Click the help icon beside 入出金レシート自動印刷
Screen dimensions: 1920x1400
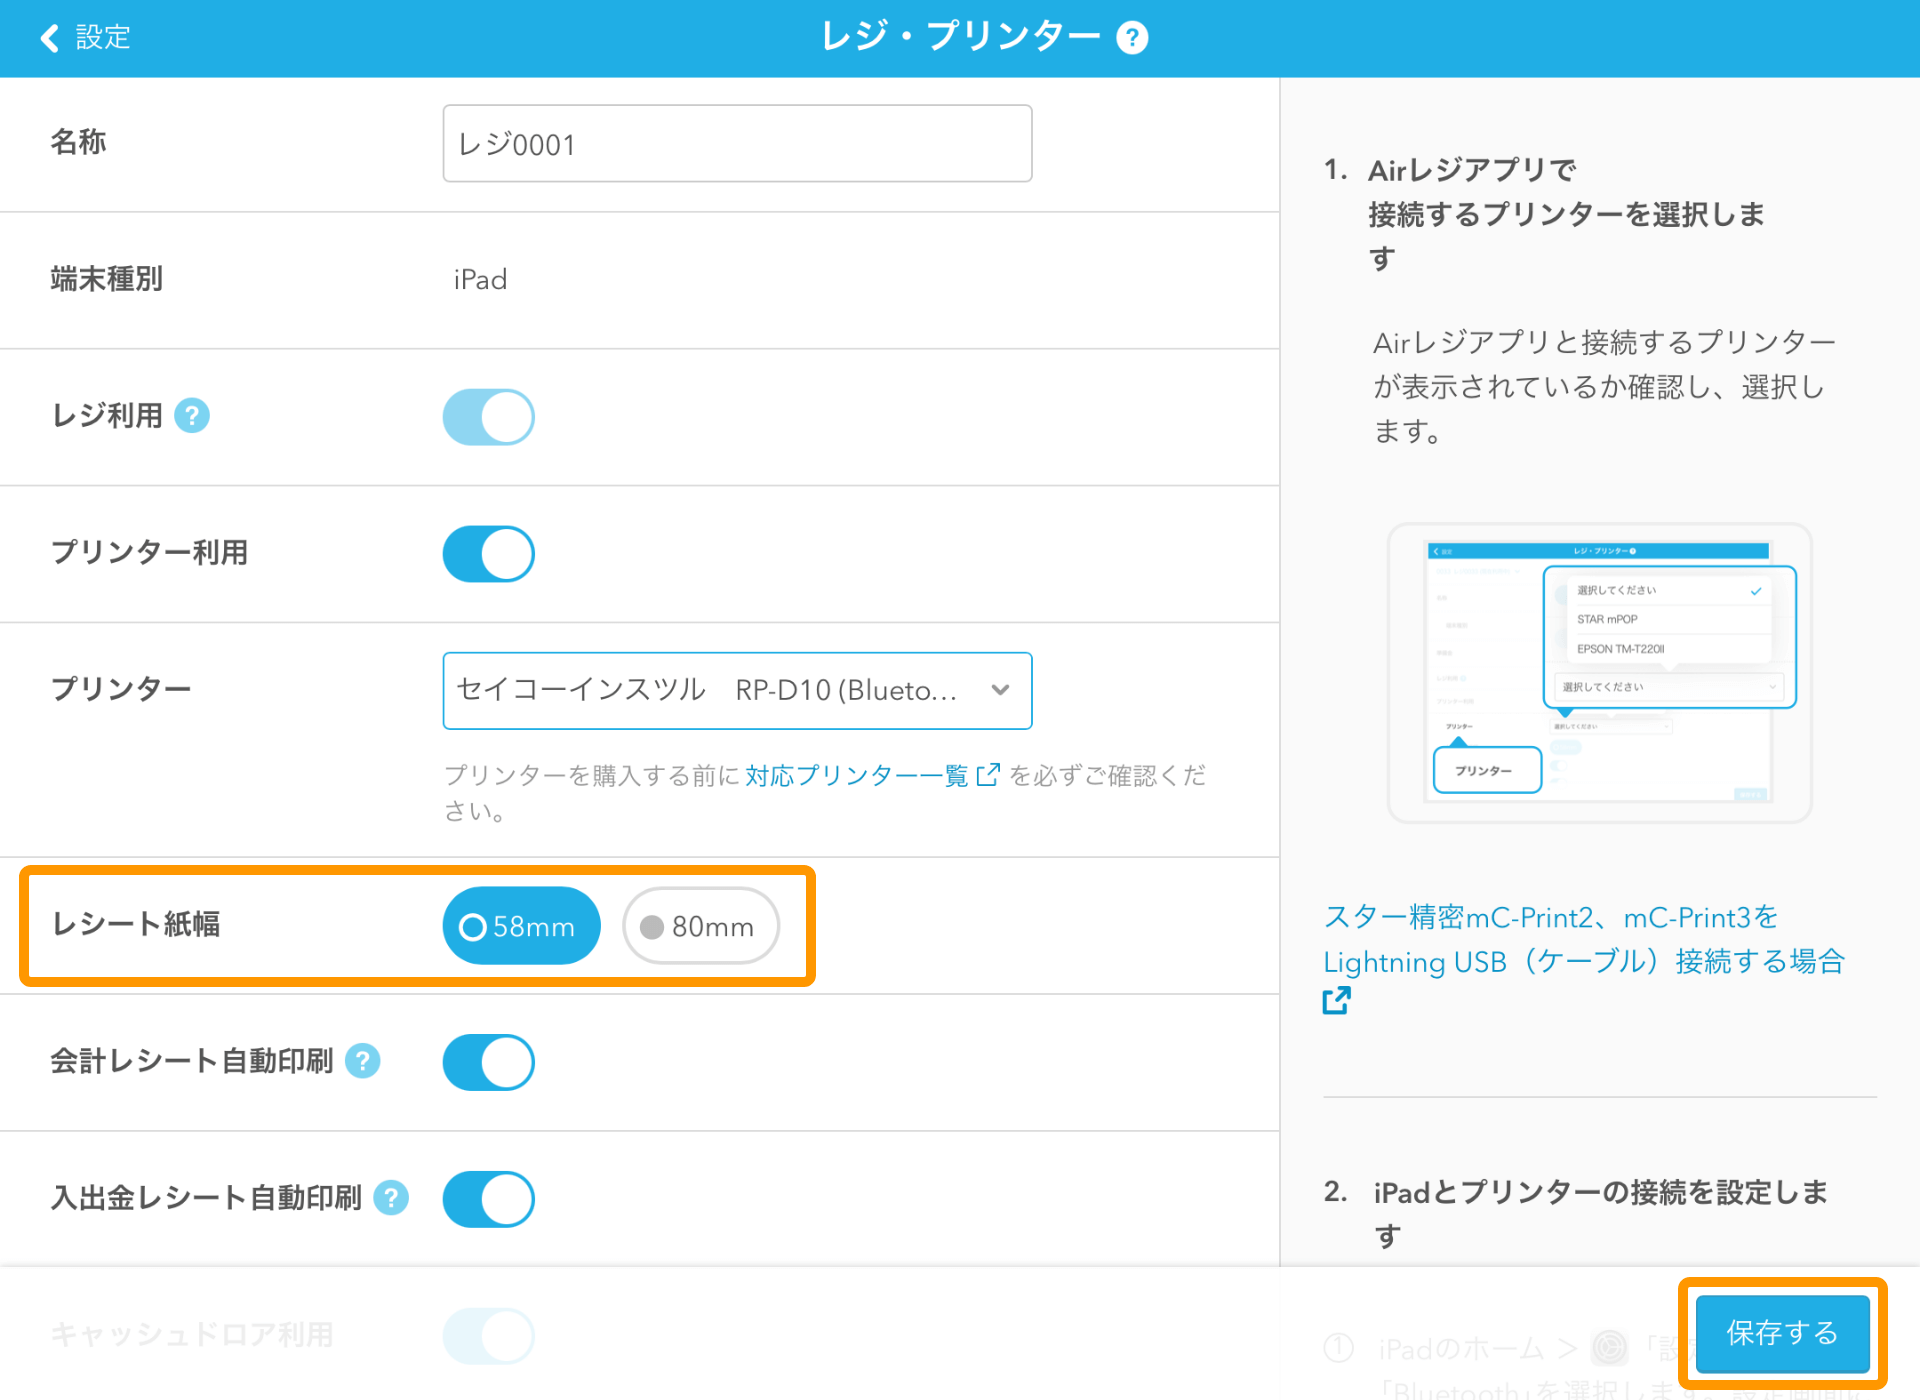tap(391, 1198)
